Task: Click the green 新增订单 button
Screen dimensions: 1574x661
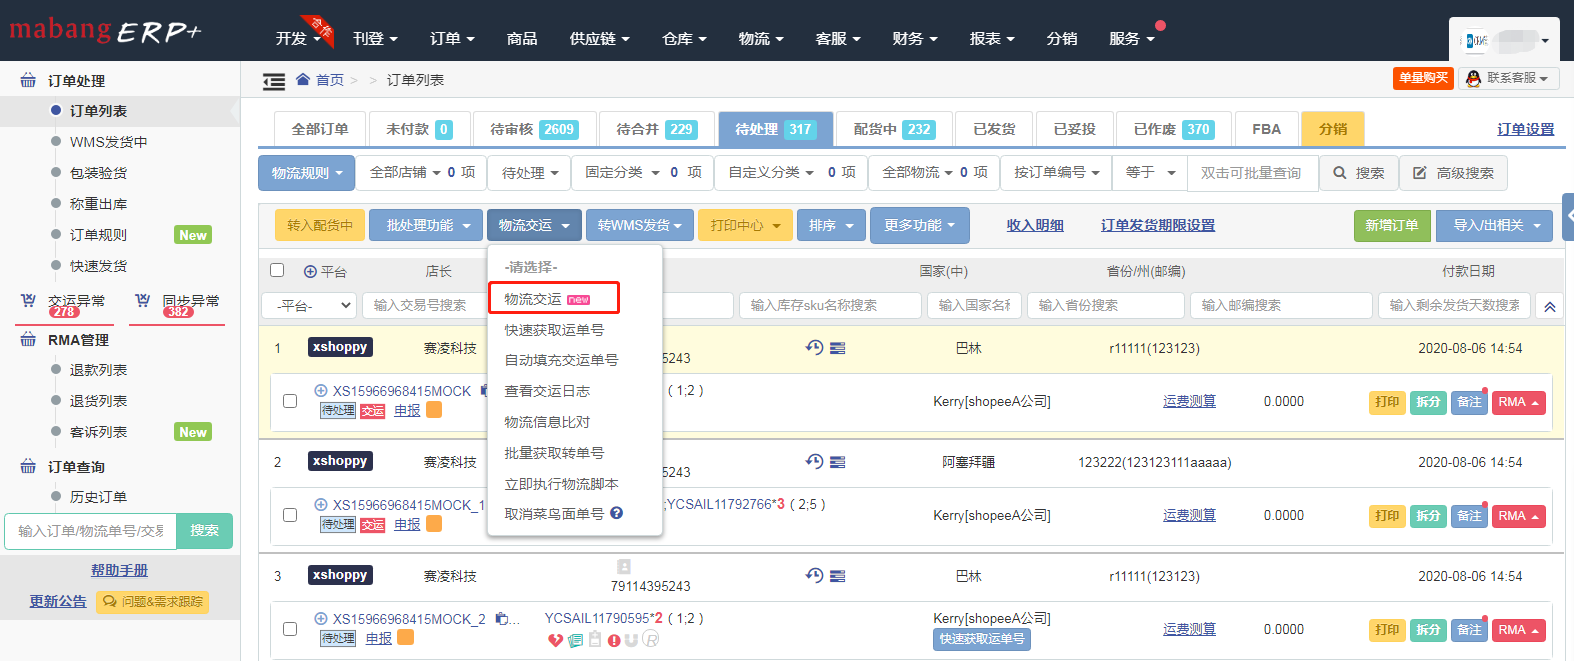Action: (x=1392, y=225)
